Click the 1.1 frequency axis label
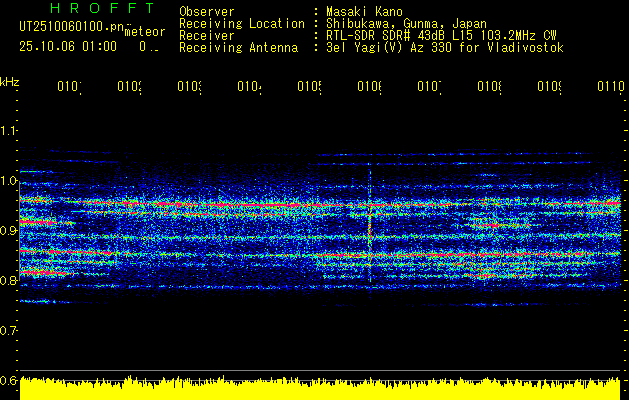Screen dimensions: 629x400 point(9,131)
